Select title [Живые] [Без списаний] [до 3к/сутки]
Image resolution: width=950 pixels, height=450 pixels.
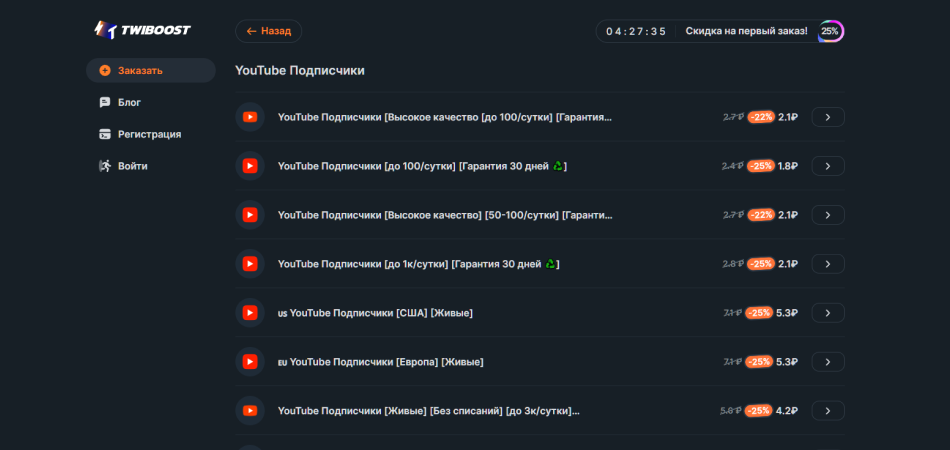(x=428, y=411)
